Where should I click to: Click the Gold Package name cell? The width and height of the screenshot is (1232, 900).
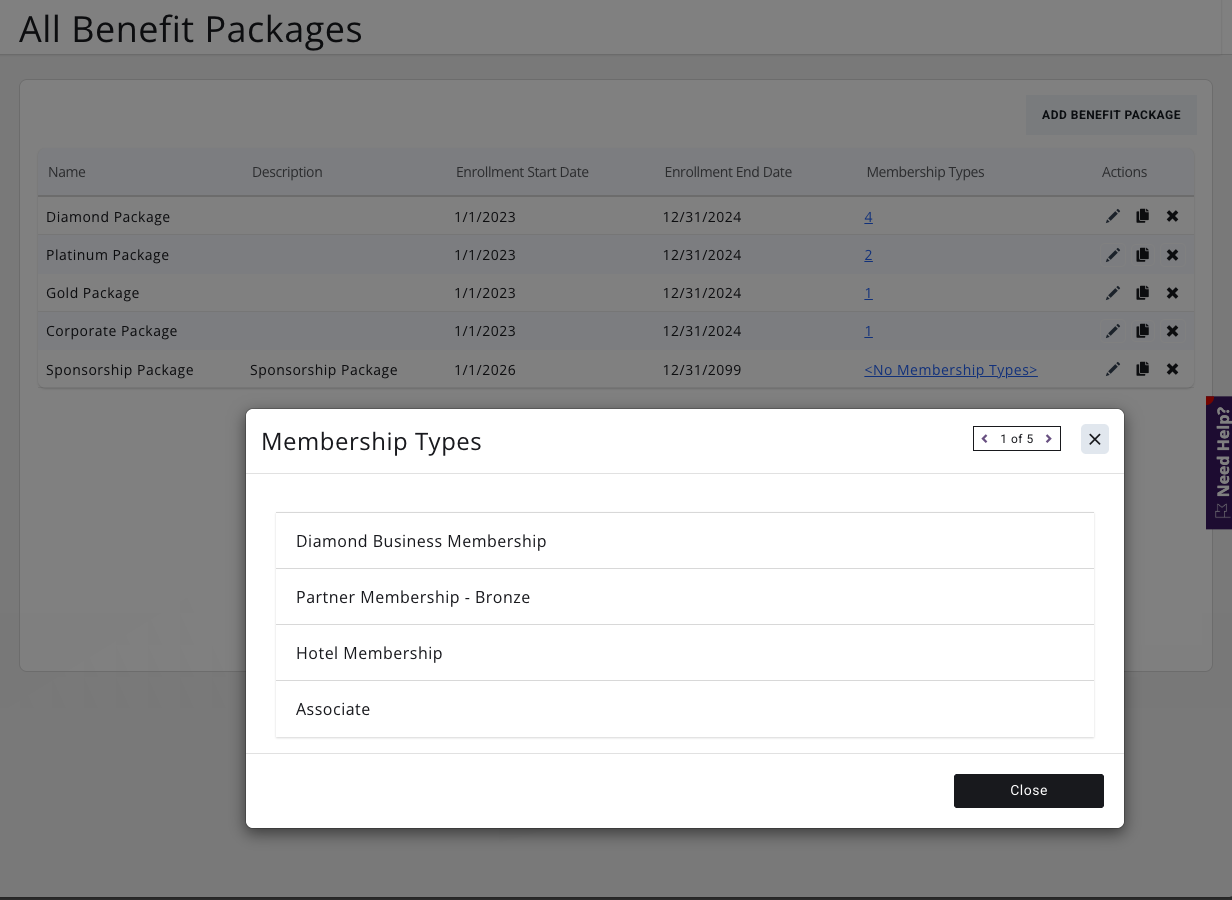click(93, 293)
